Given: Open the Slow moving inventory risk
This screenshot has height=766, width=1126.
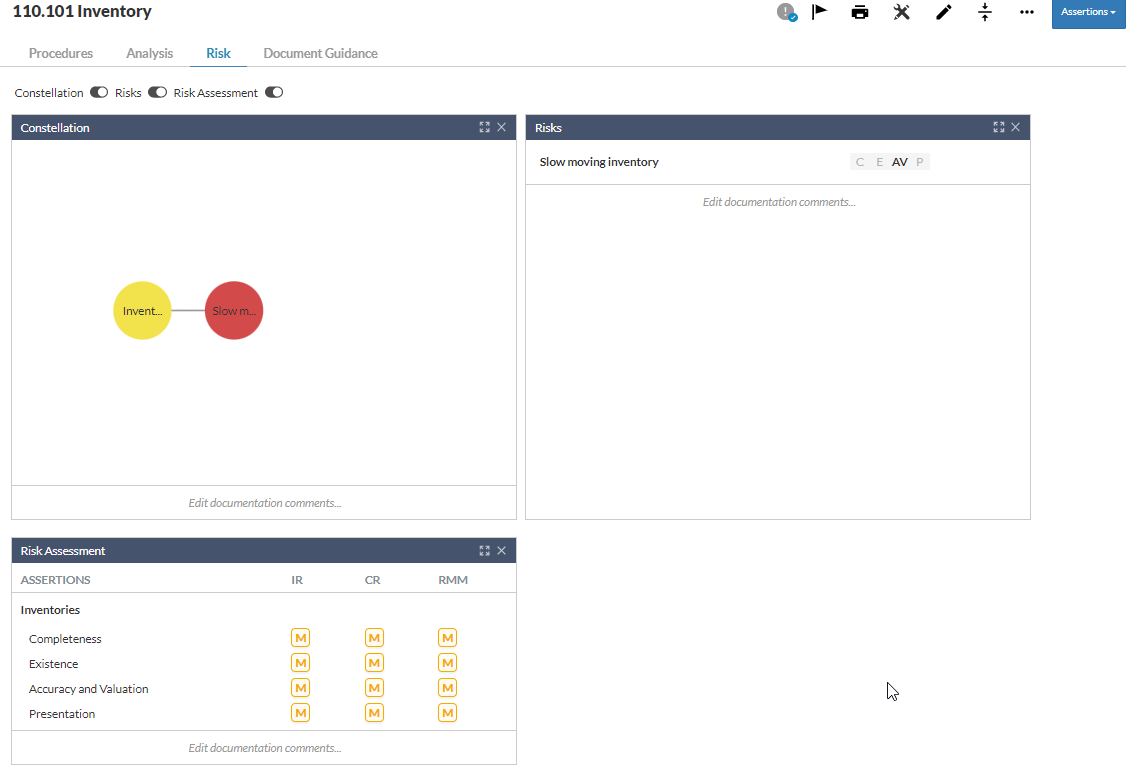Looking at the screenshot, I should [x=599, y=162].
